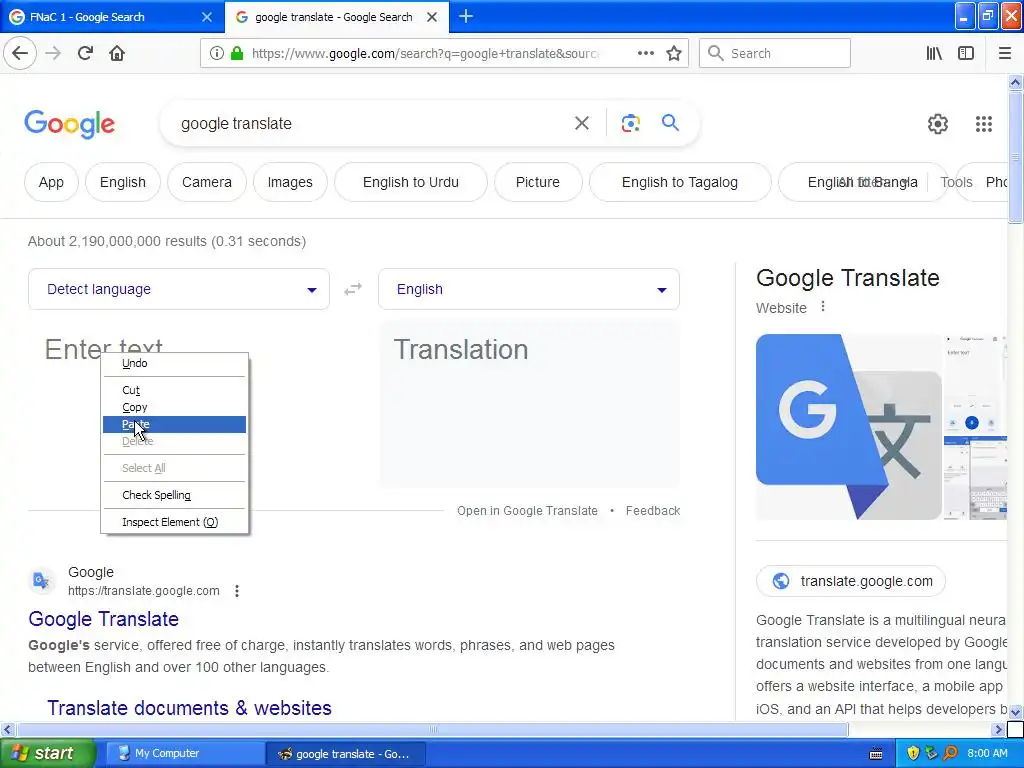Click google translate taskbar button
The height and width of the screenshot is (768, 1024).
(345, 754)
